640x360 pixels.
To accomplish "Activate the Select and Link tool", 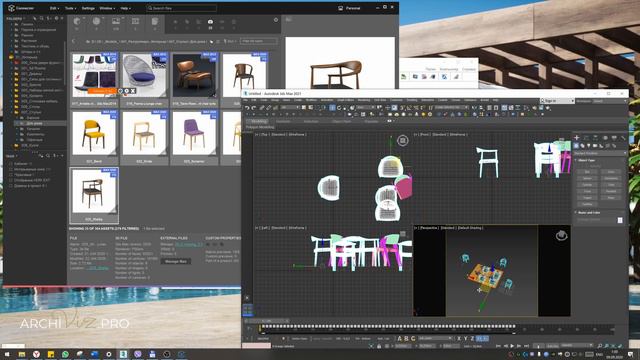I will click(x=262, y=108).
